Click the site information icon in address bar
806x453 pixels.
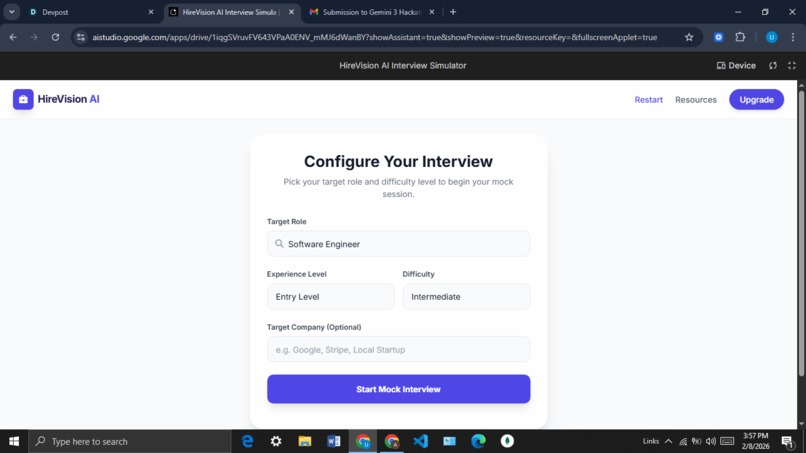(x=81, y=37)
